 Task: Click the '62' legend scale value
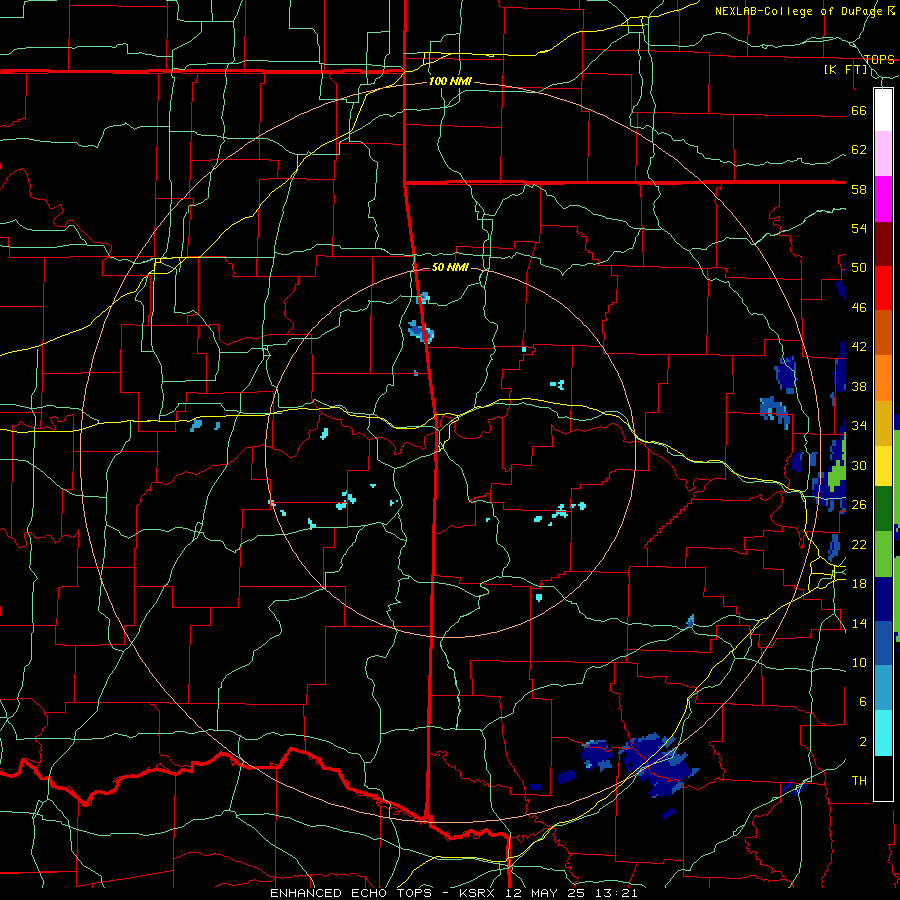pos(859,150)
